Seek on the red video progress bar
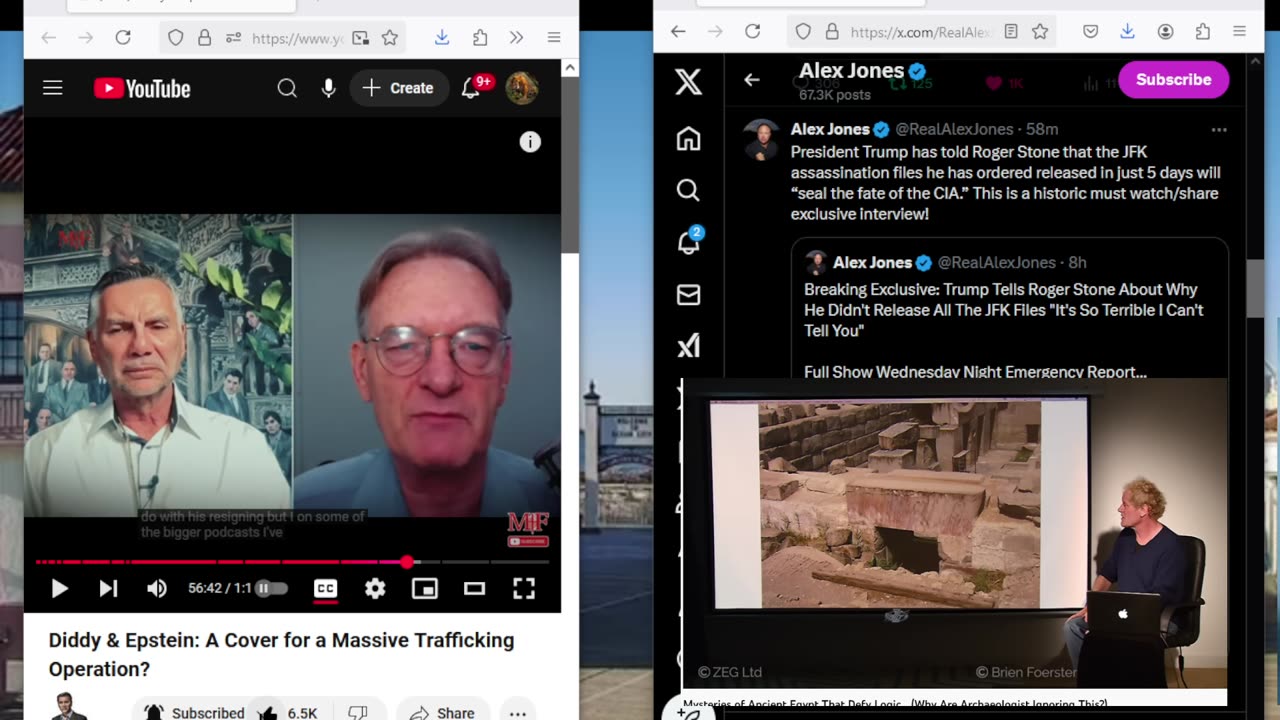Image resolution: width=1280 pixels, height=720 pixels. click(292, 563)
